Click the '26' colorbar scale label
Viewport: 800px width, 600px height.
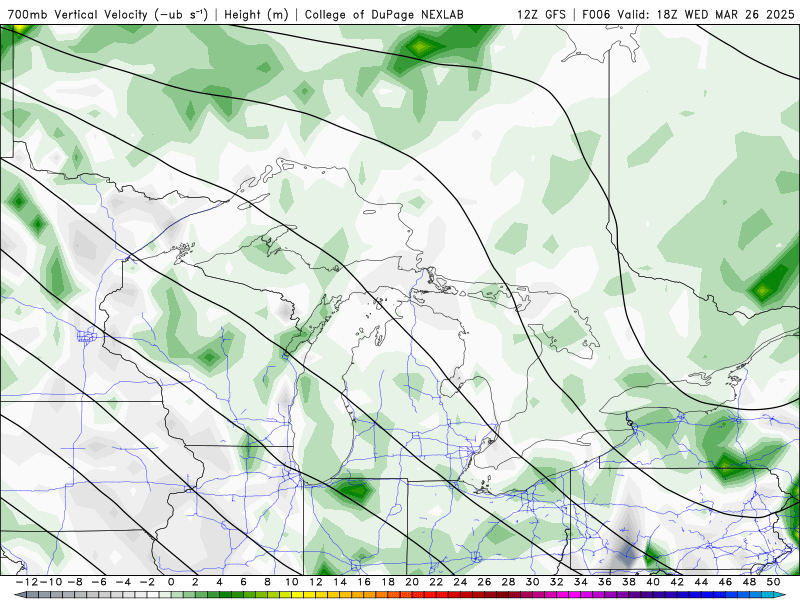tap(484, 582)
